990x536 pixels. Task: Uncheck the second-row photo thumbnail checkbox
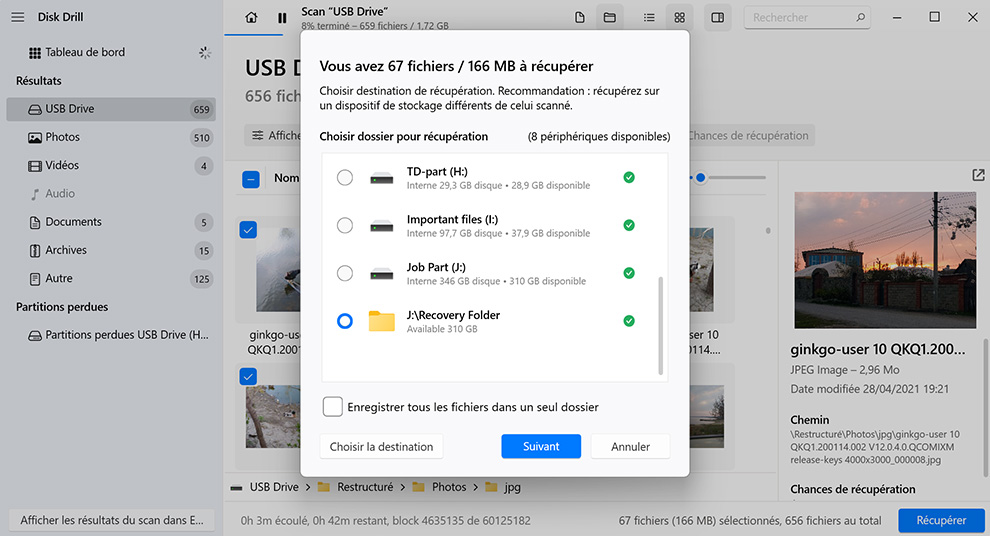point(248,377)
